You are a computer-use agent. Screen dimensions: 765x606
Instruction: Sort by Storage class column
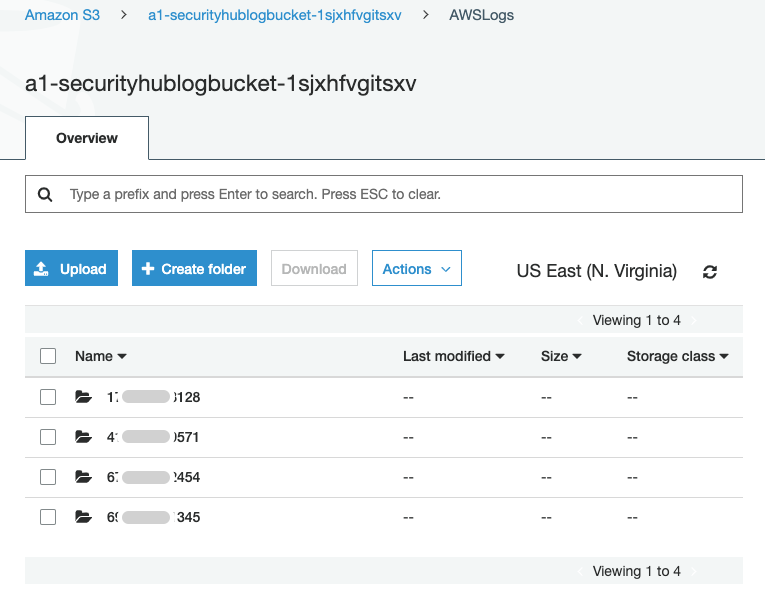click(x=678, y=356)
